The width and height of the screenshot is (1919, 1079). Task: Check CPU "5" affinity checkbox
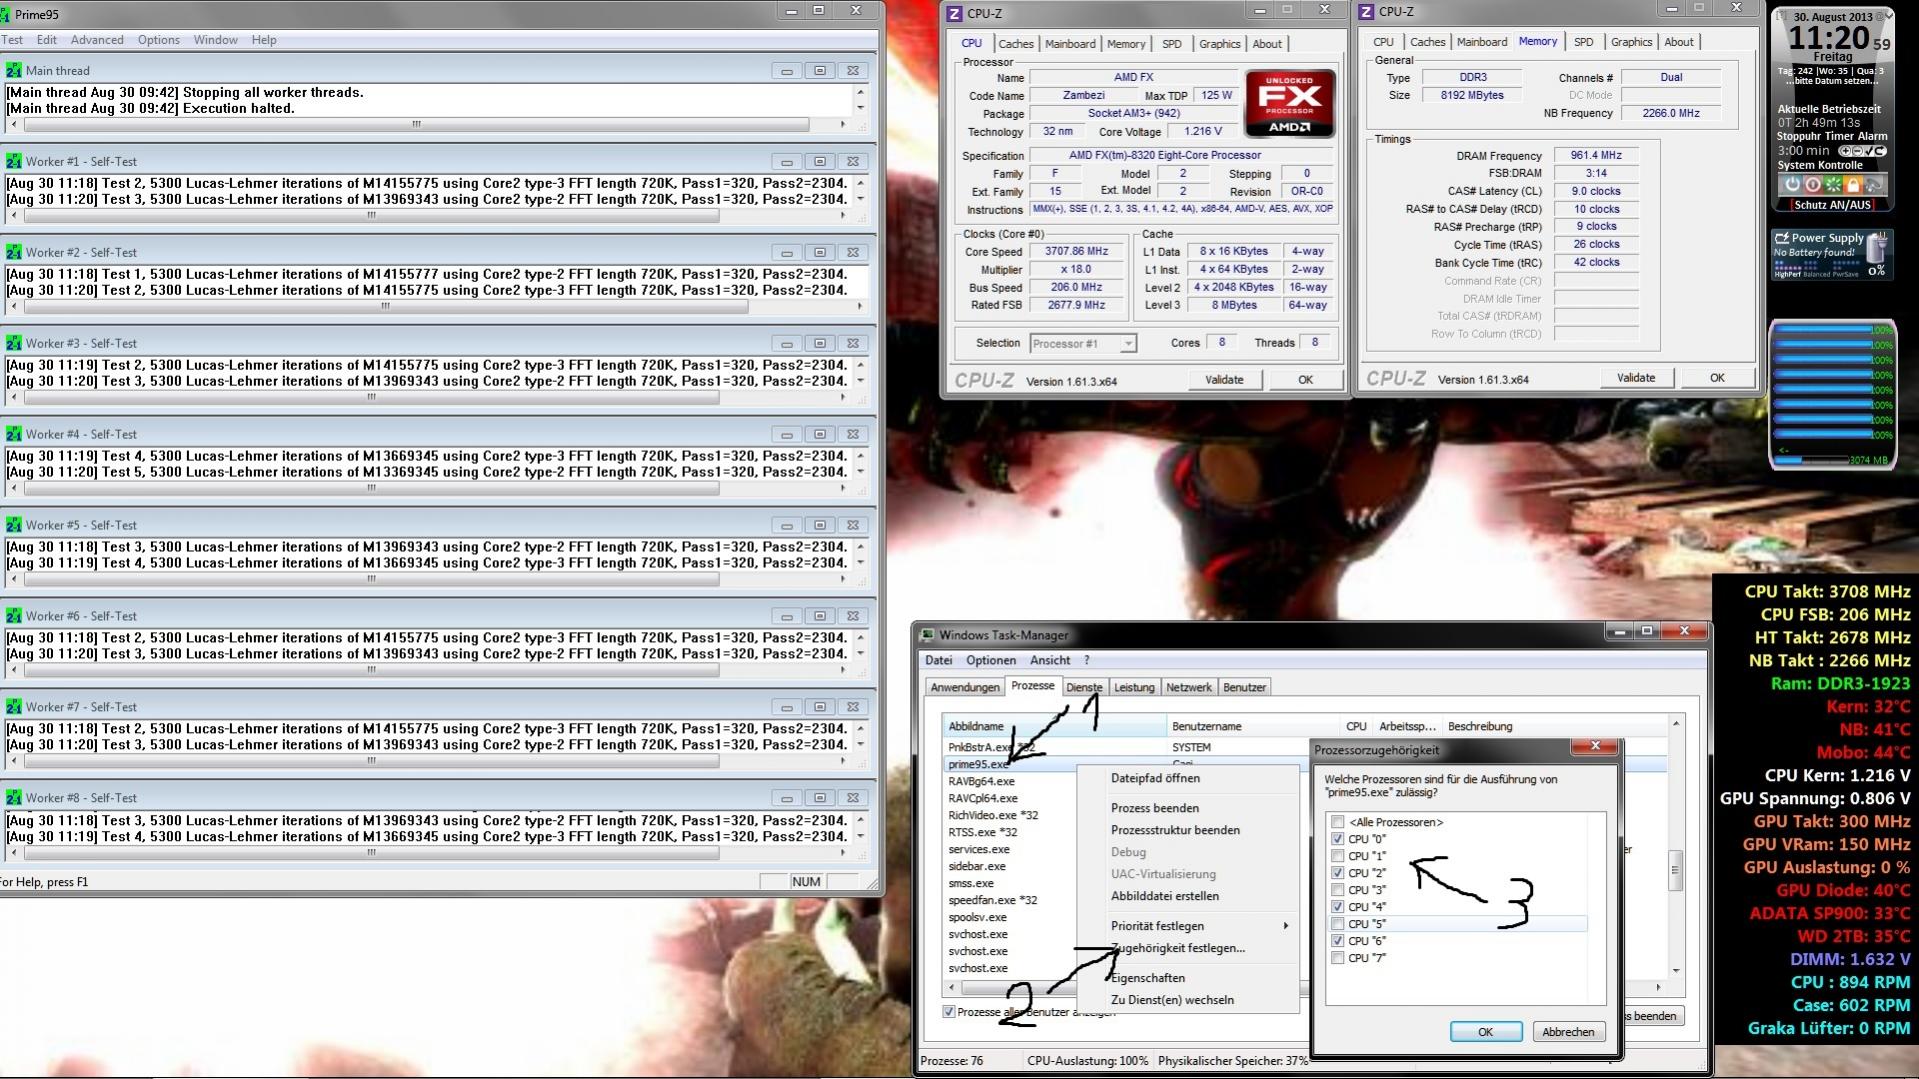click(x=1338, y=924)
